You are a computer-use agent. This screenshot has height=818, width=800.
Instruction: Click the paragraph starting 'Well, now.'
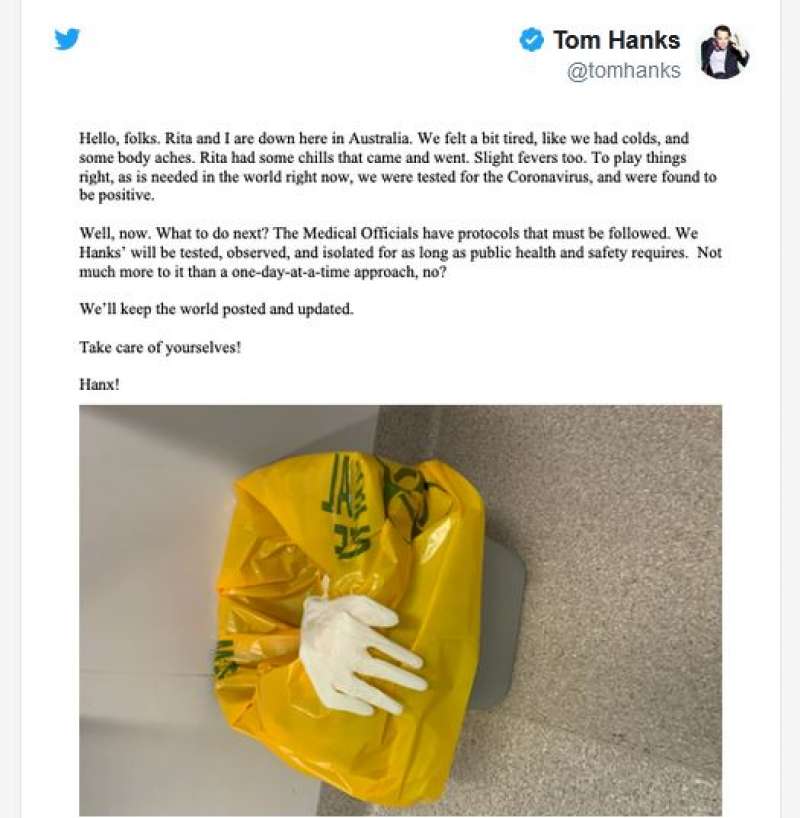point(400,252)
